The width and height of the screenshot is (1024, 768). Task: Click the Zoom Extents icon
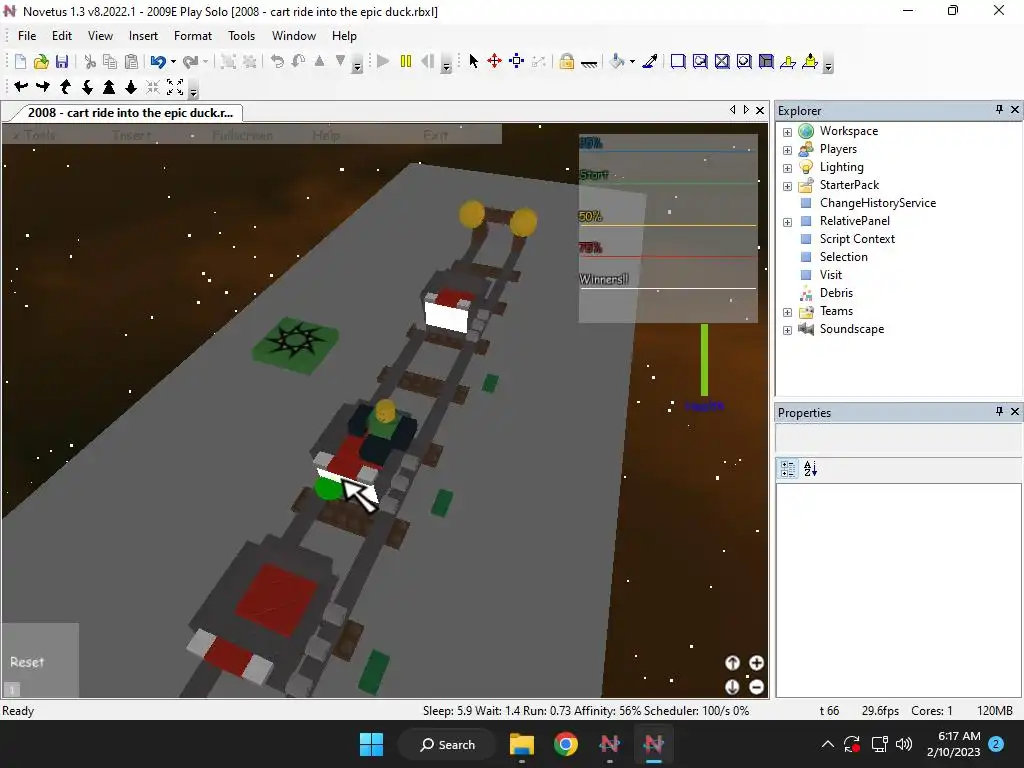(174, 86)
